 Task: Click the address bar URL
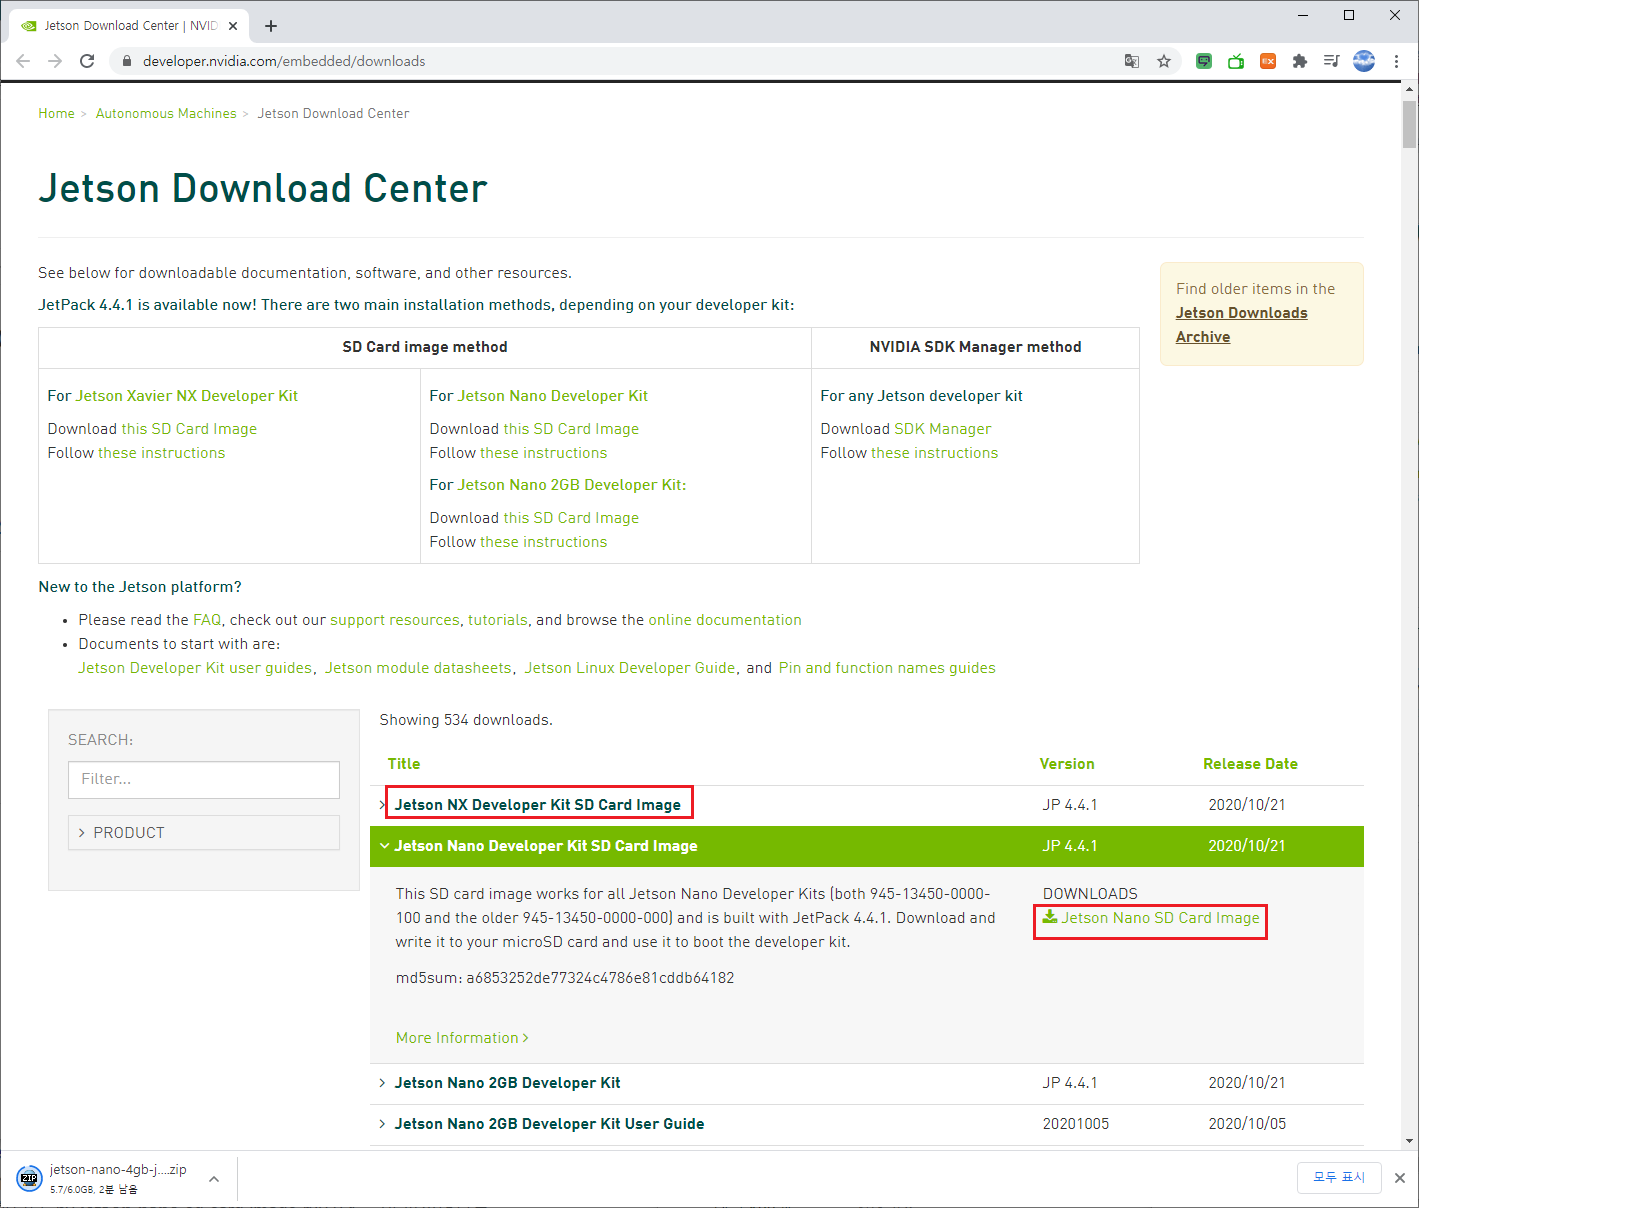[x=284, y=61]
